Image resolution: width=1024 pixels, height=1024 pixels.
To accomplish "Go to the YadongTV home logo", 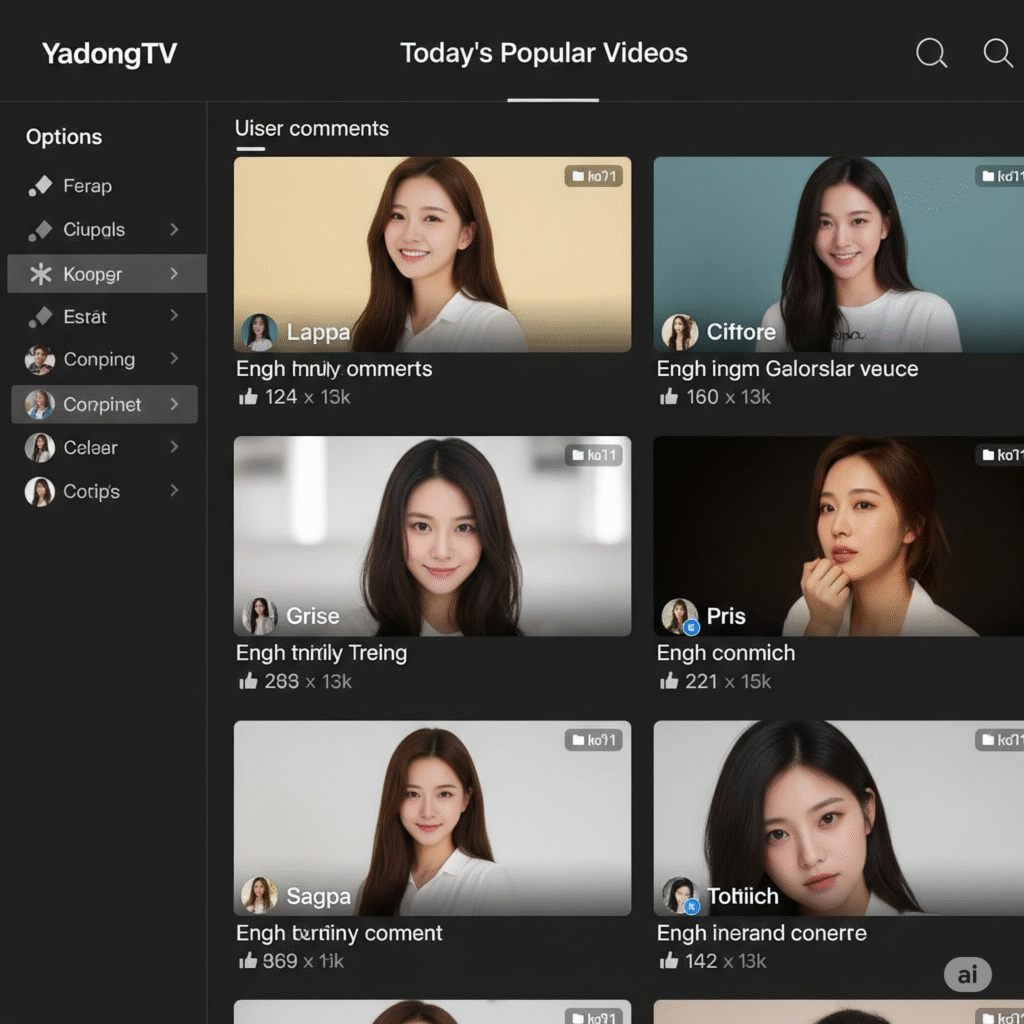I will click(x=109, y=54).
